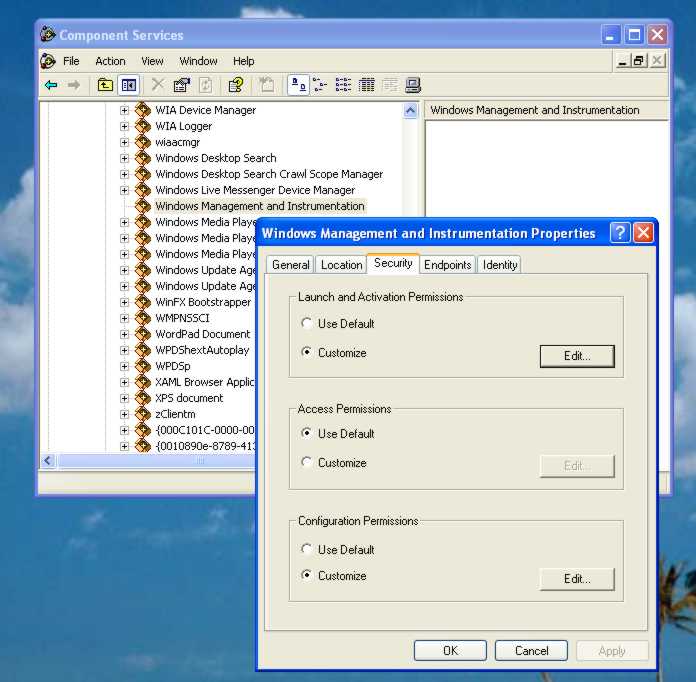Switch to Large Icons view
Image resolution: width=696 pixels, height=682 pixels.
[x=298, y=85]
